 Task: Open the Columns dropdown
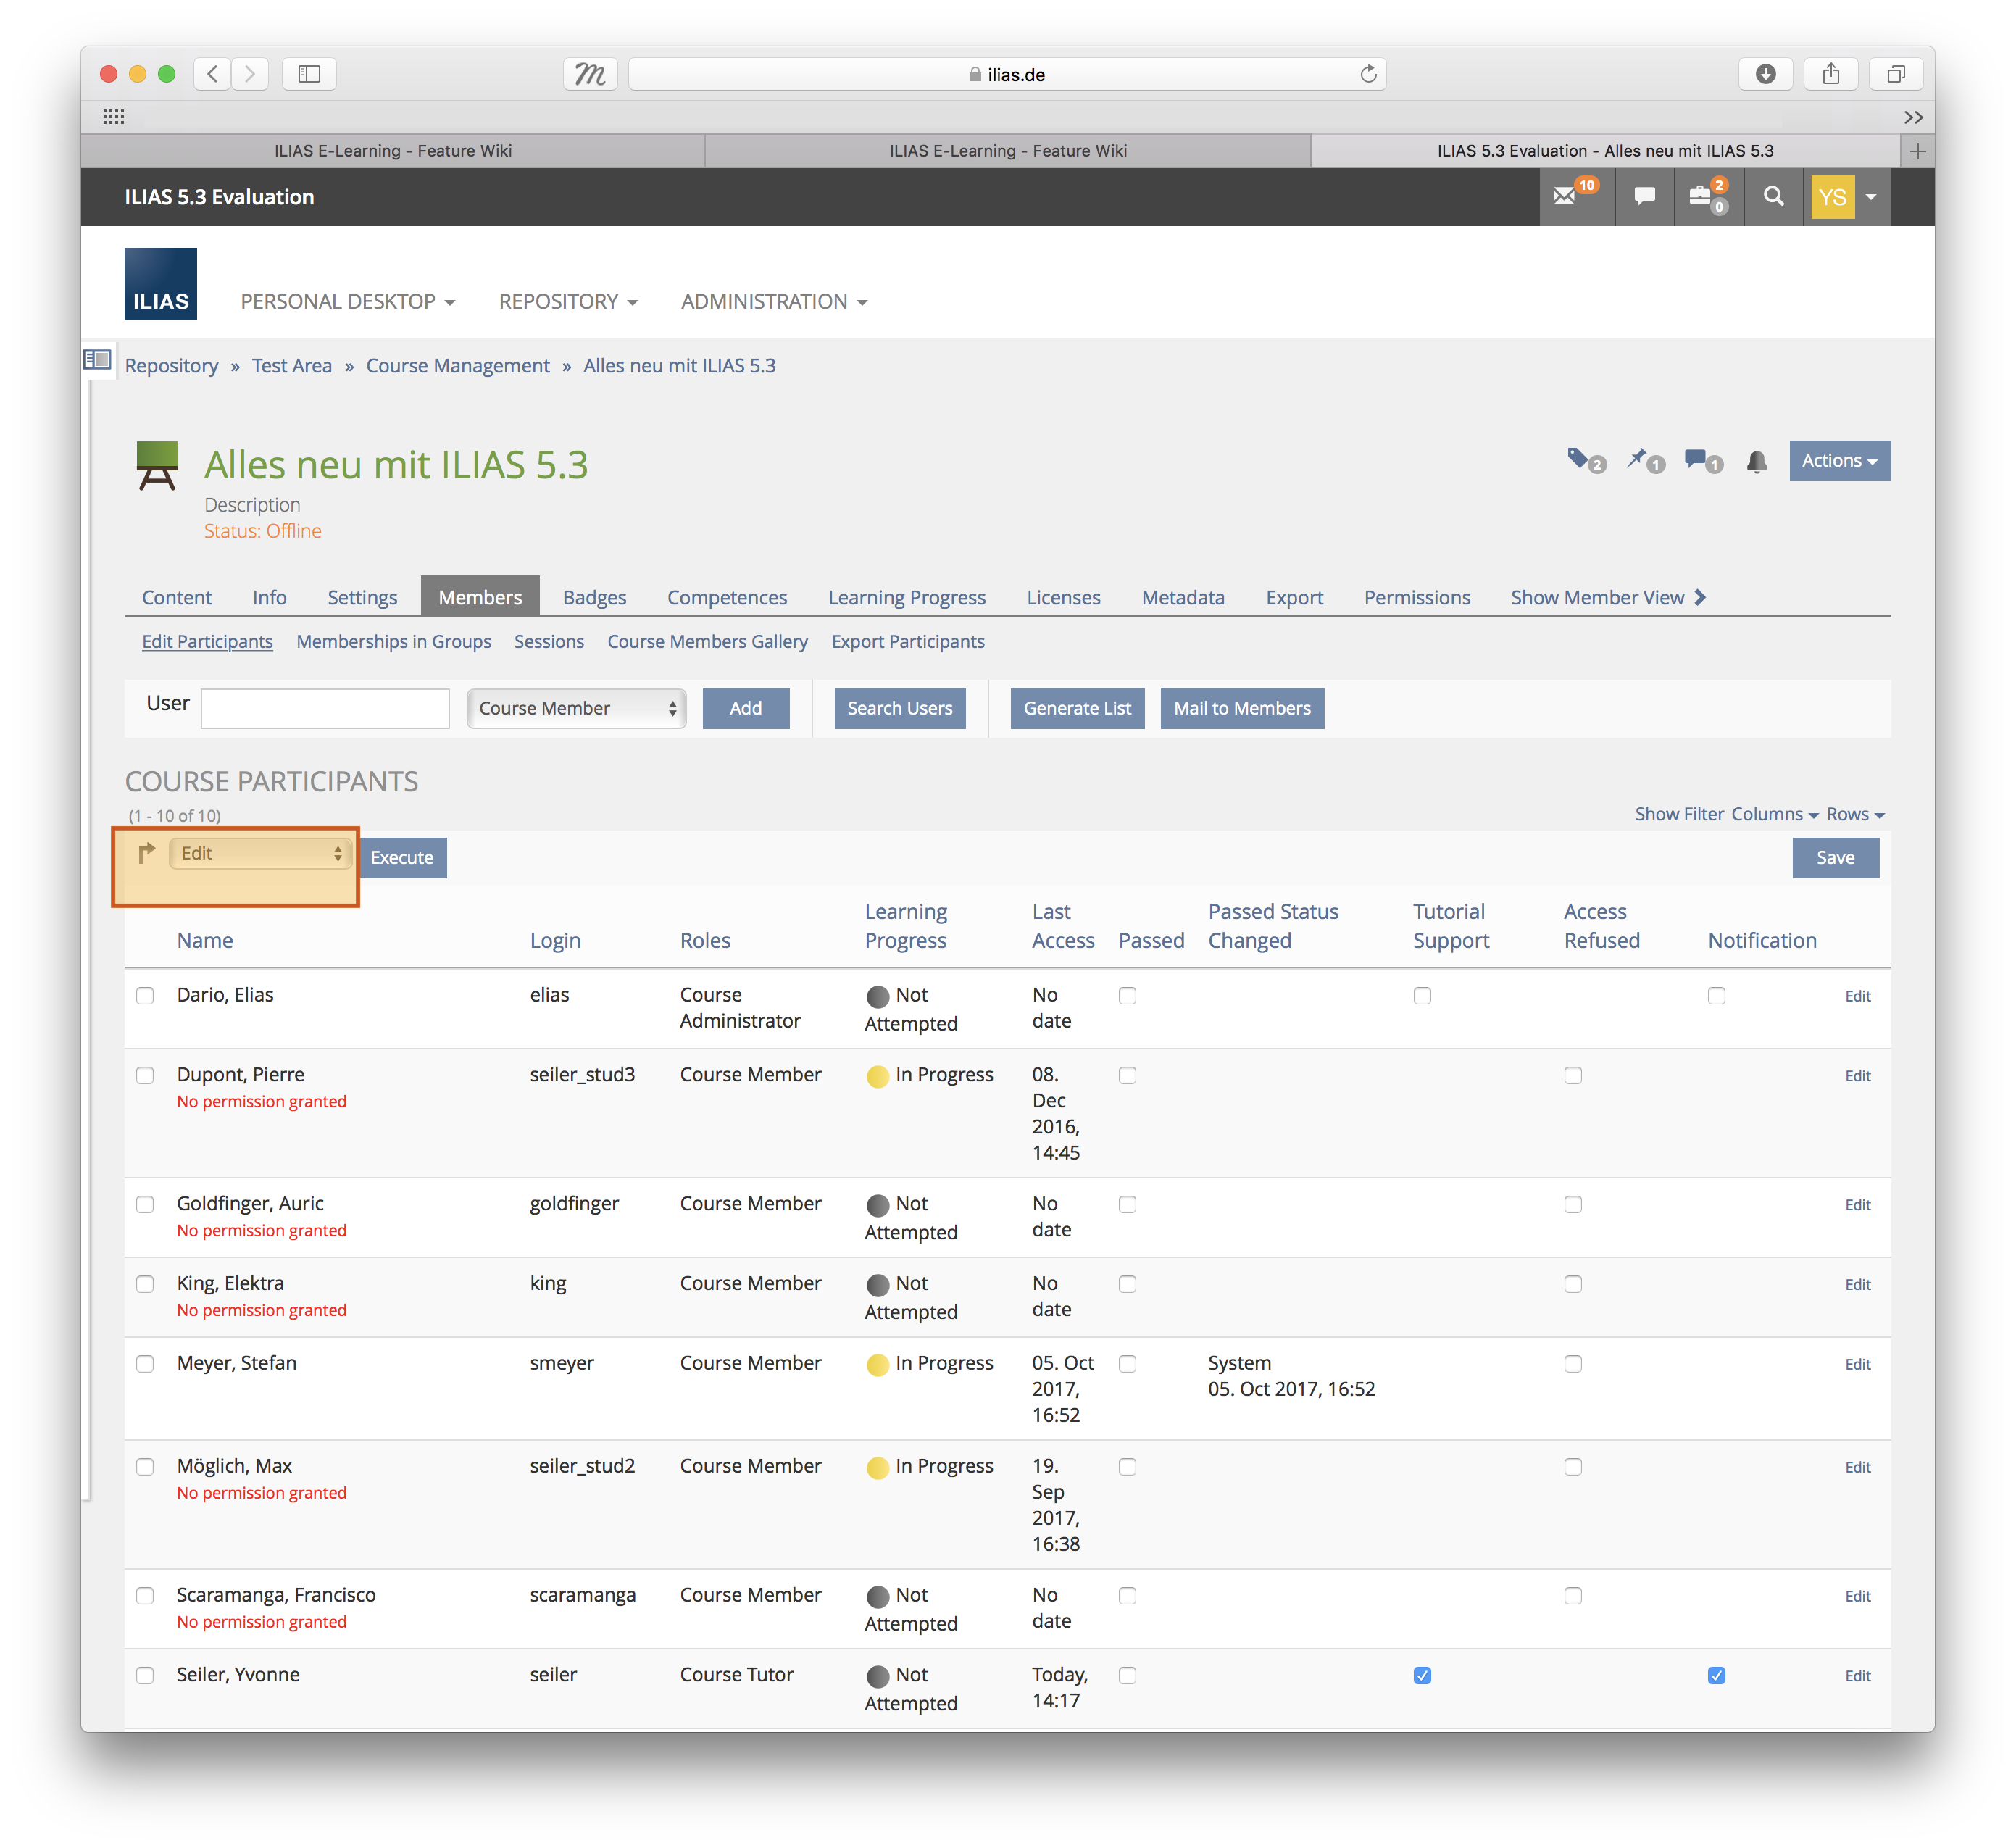[x=1774, y=814]
